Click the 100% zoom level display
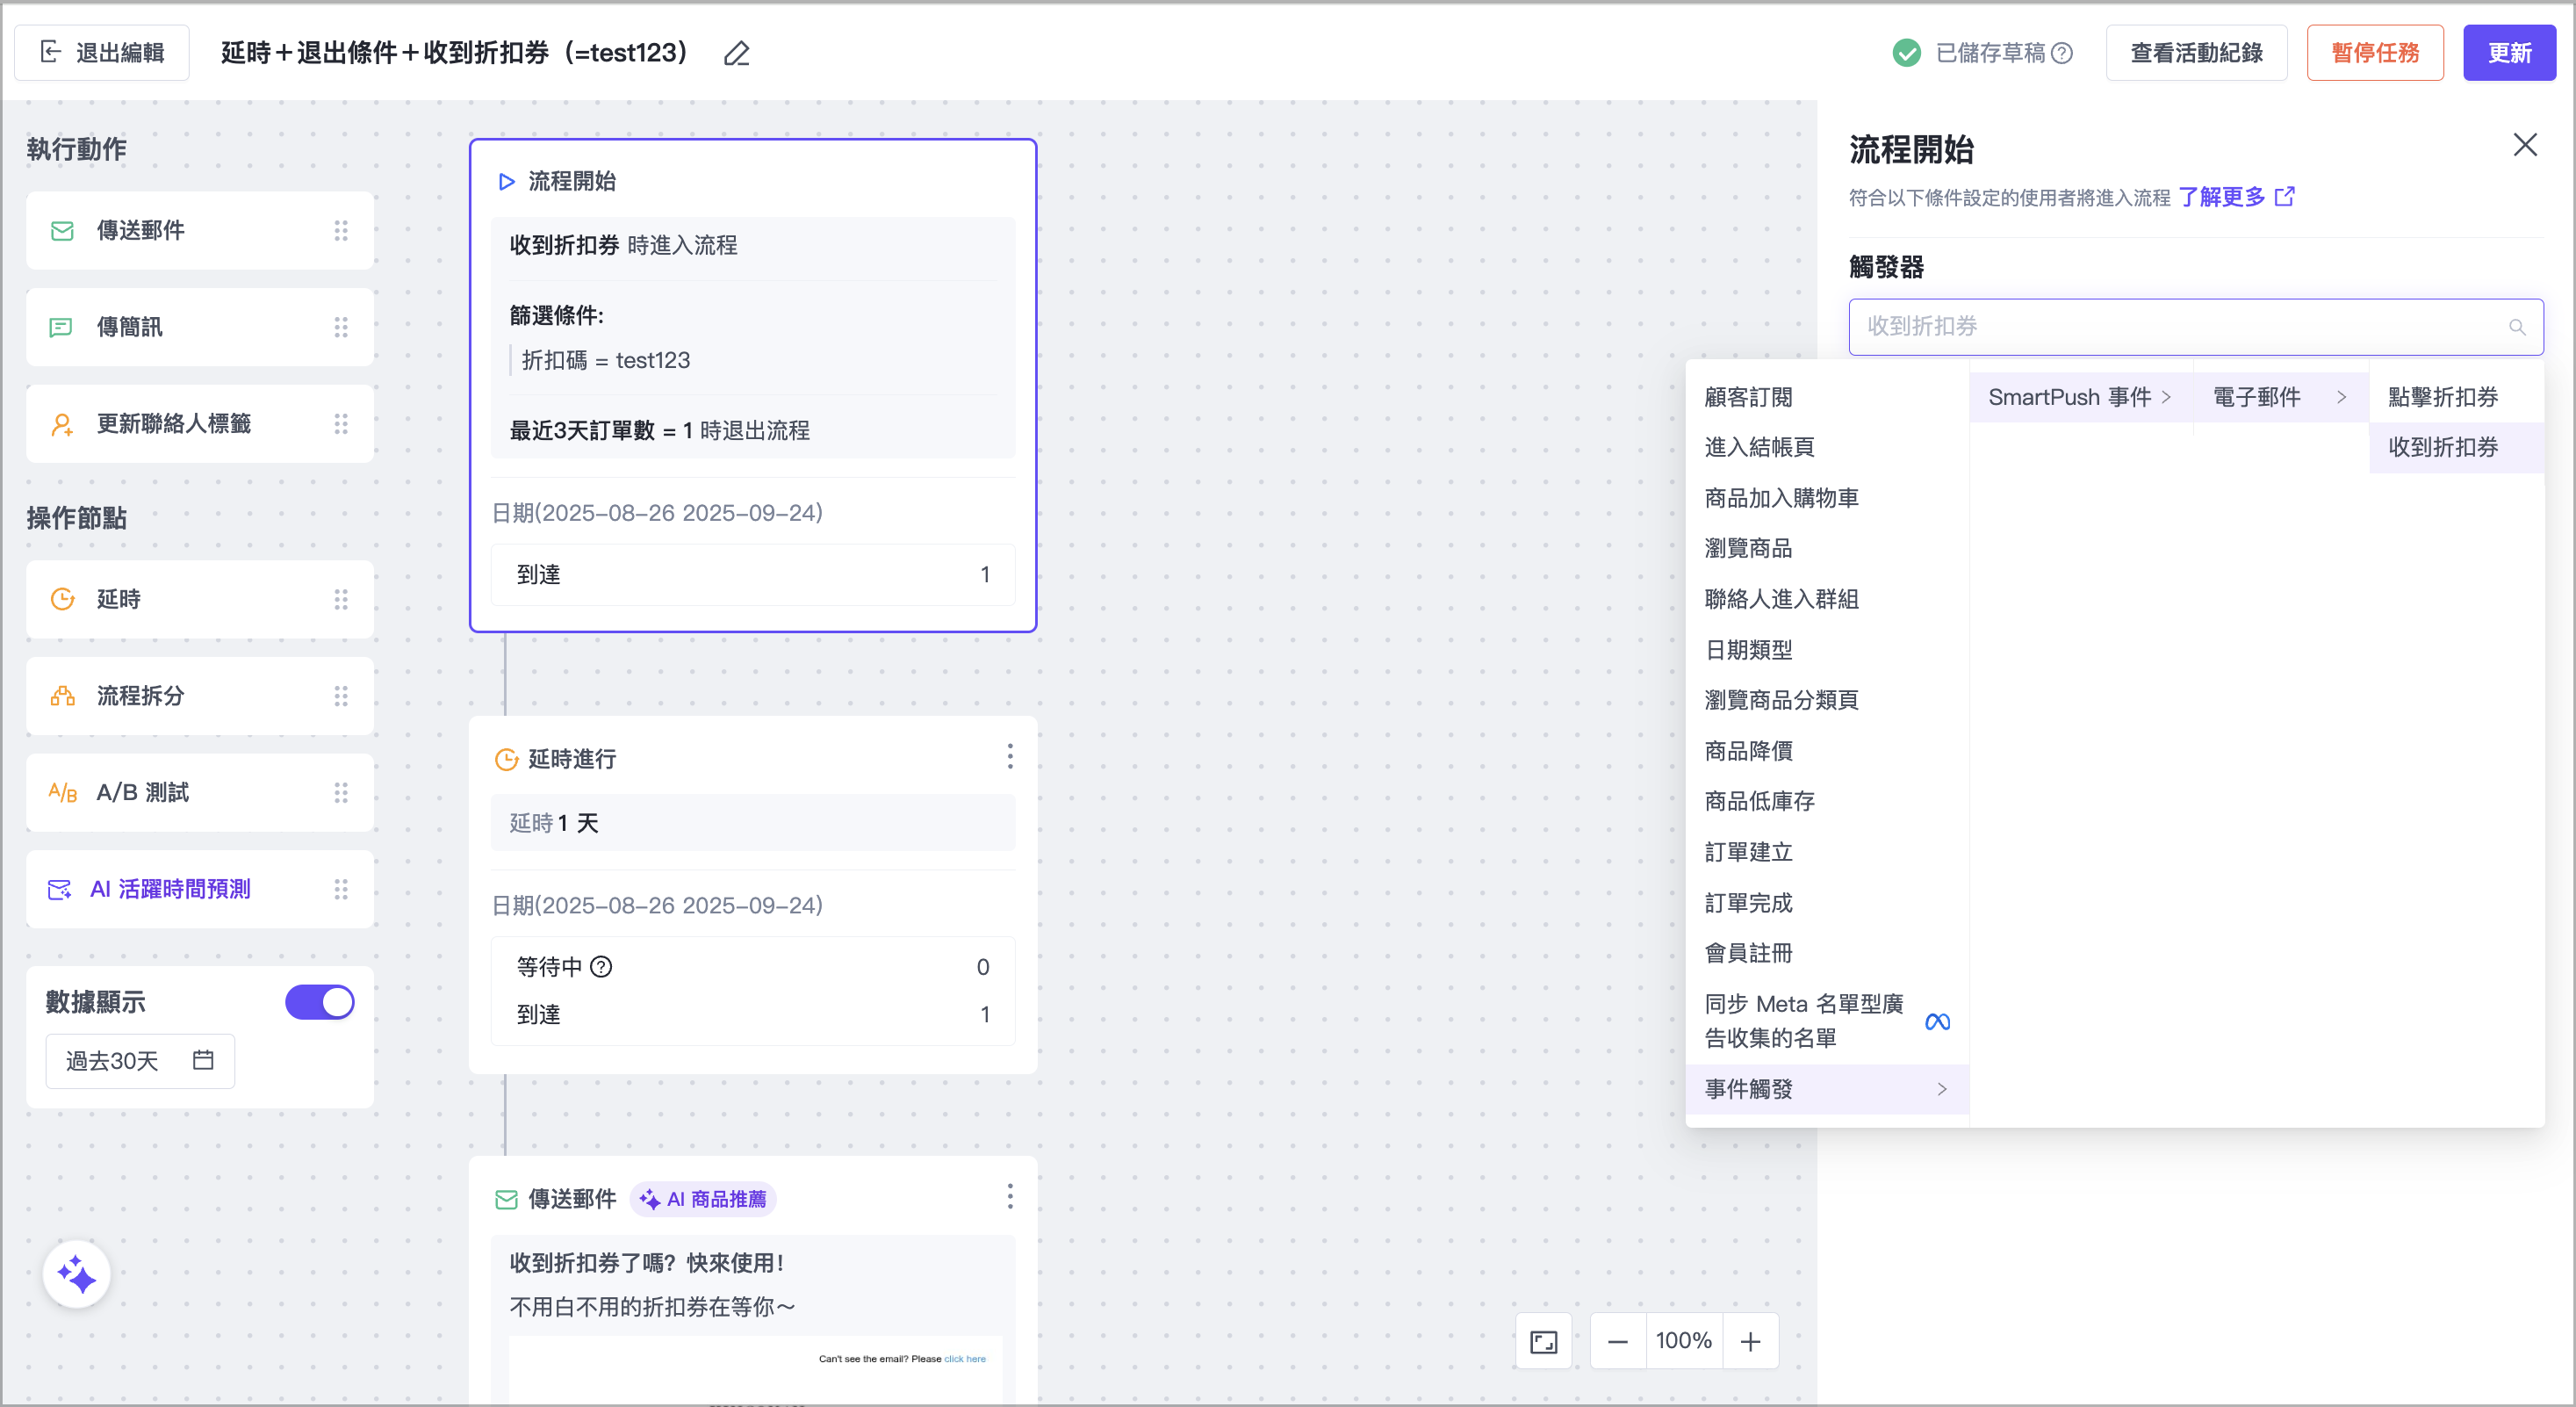2576x1407 pixels. (x=1684, y=1342)
